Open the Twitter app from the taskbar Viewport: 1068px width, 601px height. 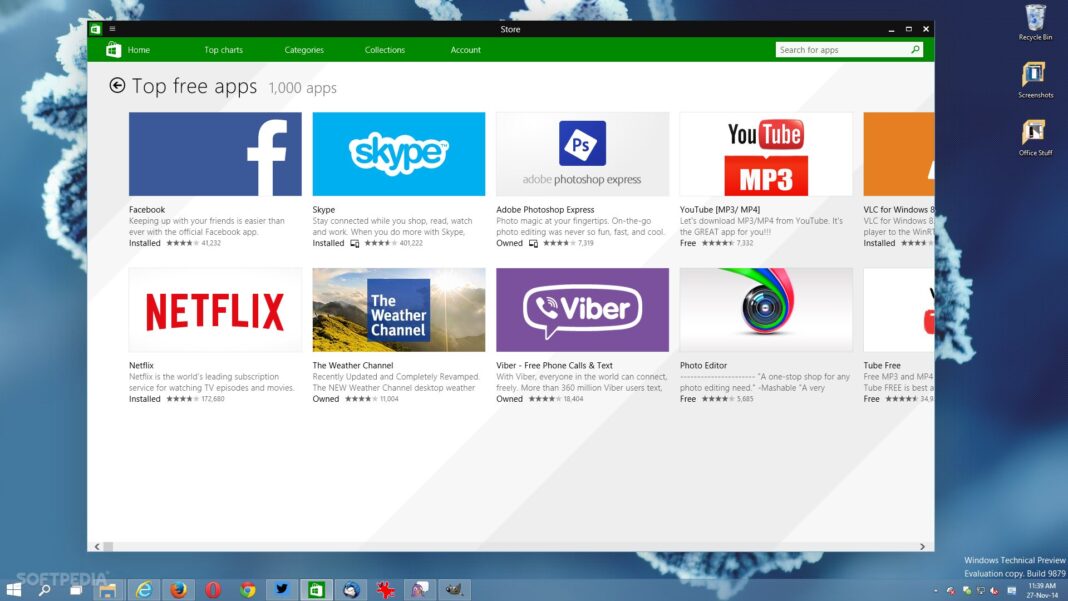click(x=281, y=590)
